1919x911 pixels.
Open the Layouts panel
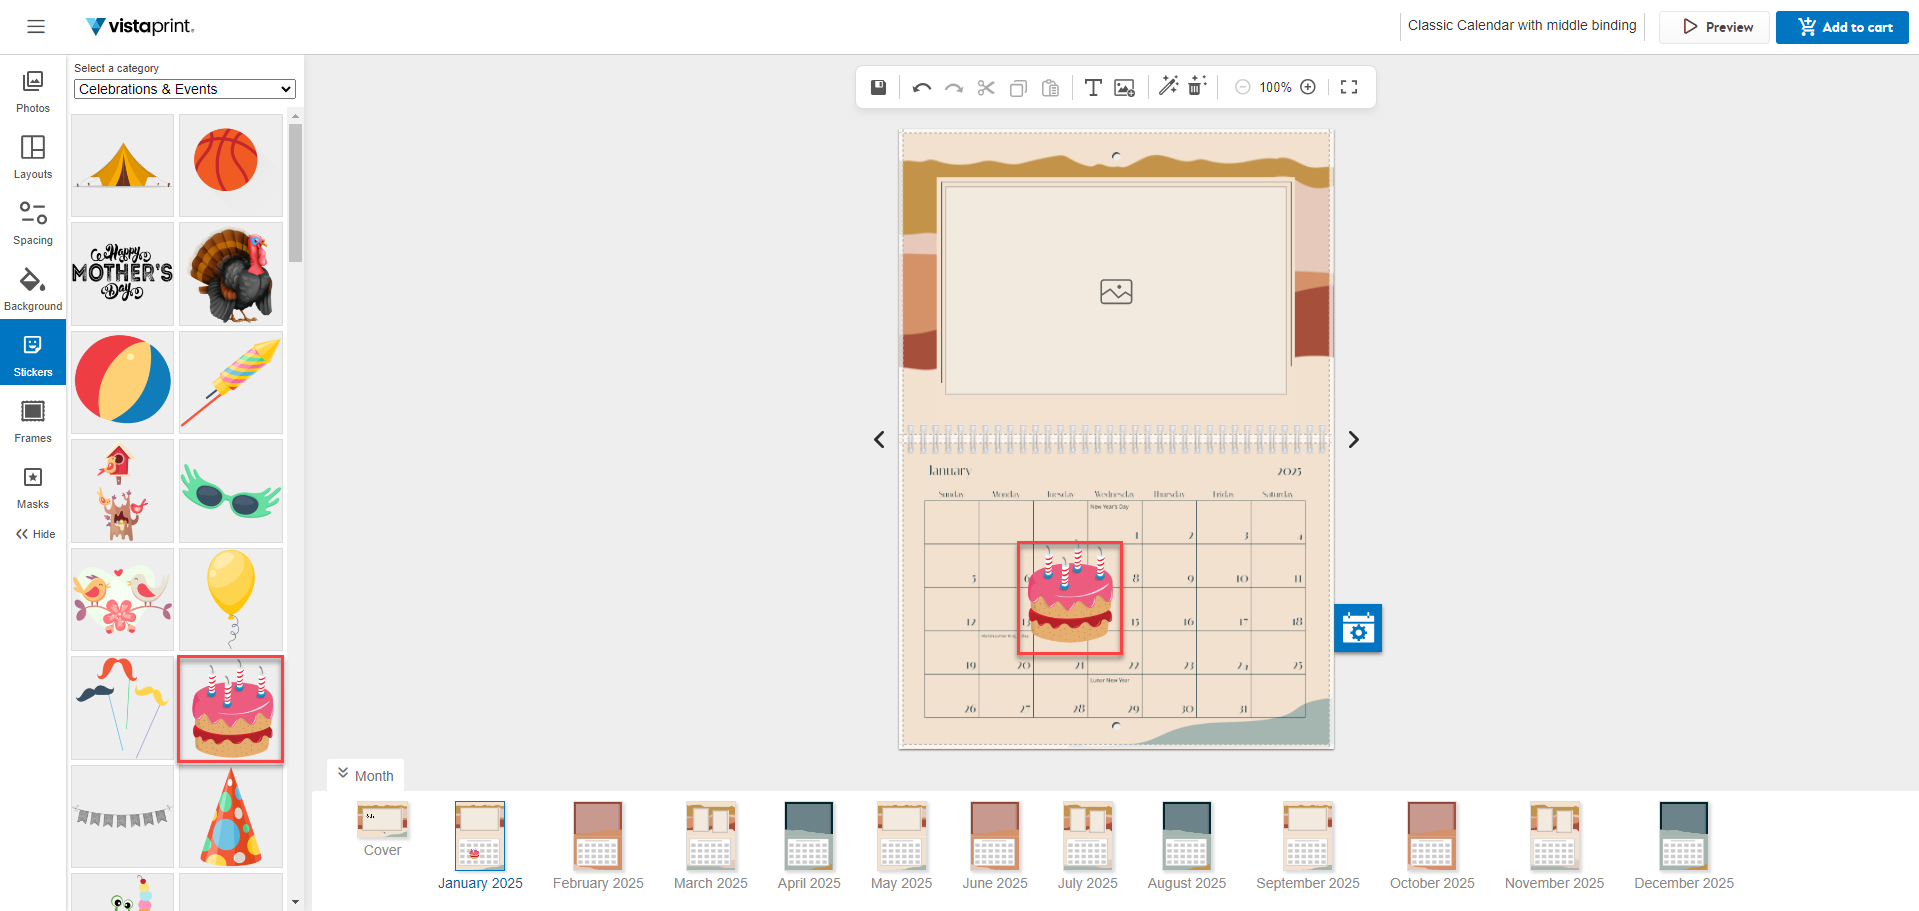[33, 157]
